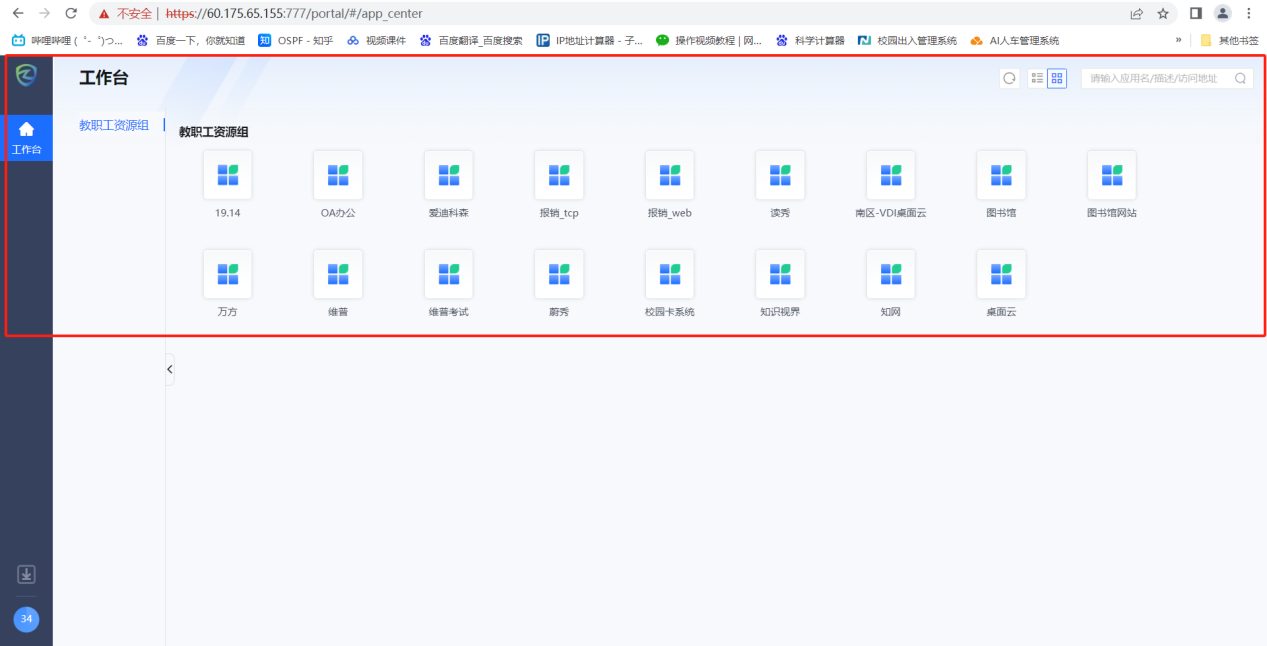Image resolution: width=1267 pixels, height=646 pixels.
Task: Open the 知网 application
Action: tap(890, 275)
